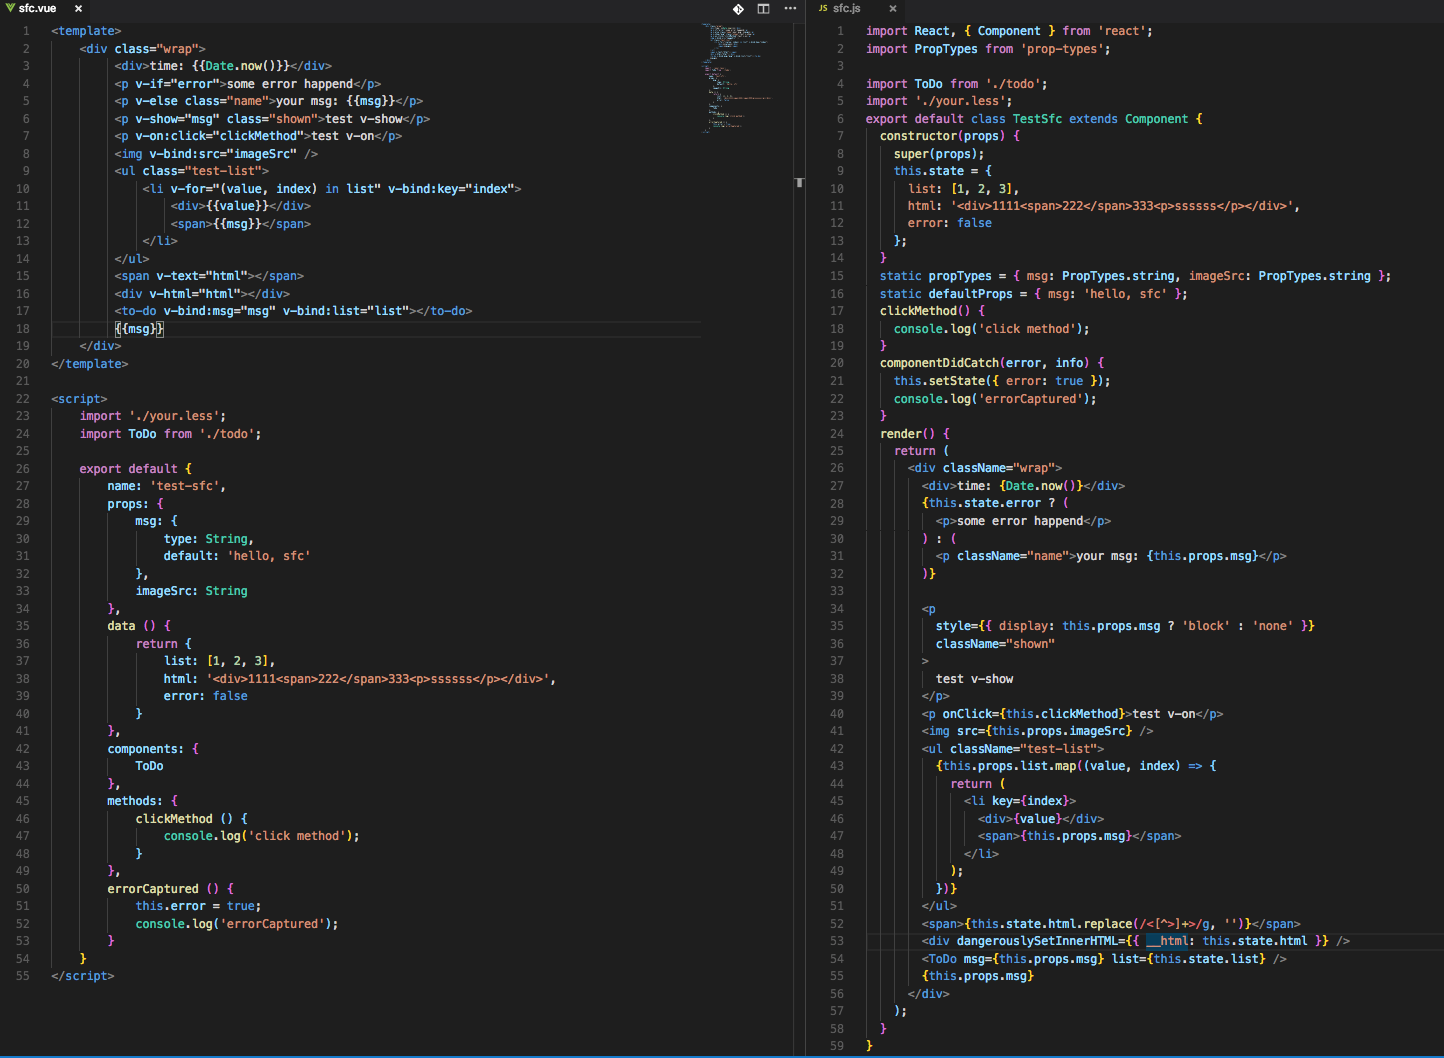Switch to the sfc.js tab
The width and height of the screenshot is (1444, 1058).
click(847, 8)
